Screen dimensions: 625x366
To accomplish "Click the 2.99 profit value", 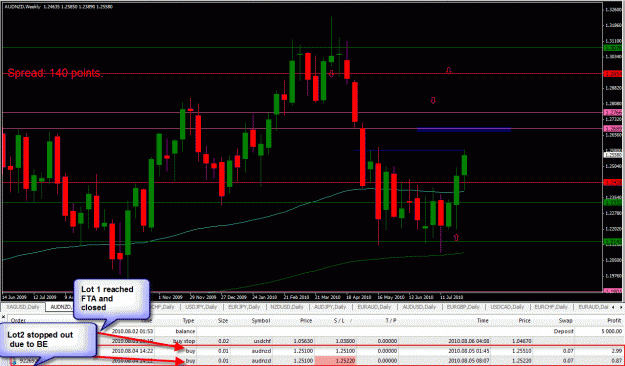I will [617, 351].
